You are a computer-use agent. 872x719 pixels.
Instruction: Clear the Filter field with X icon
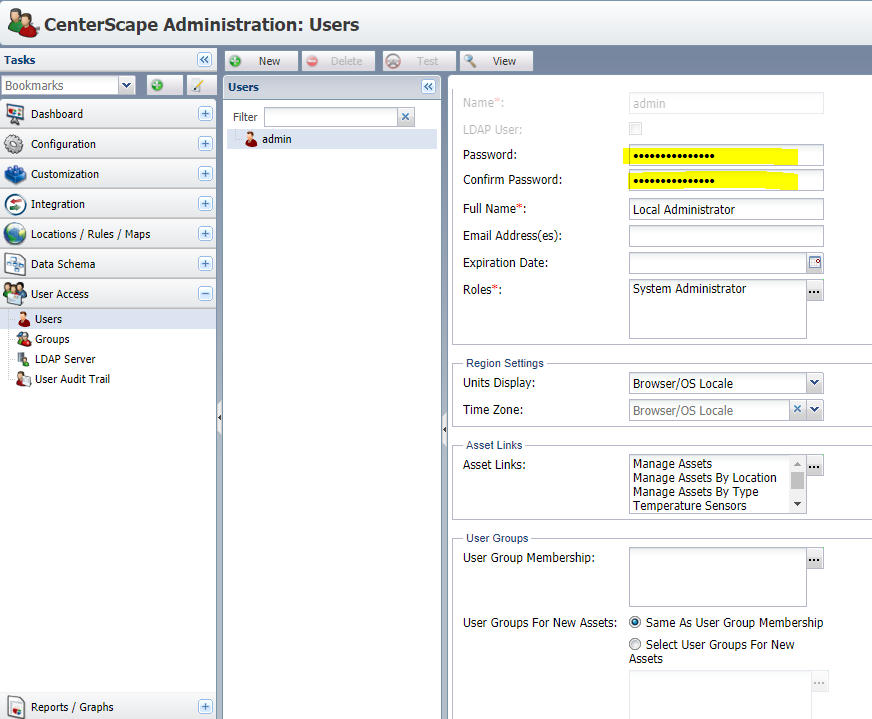click(x=405, y=117)
